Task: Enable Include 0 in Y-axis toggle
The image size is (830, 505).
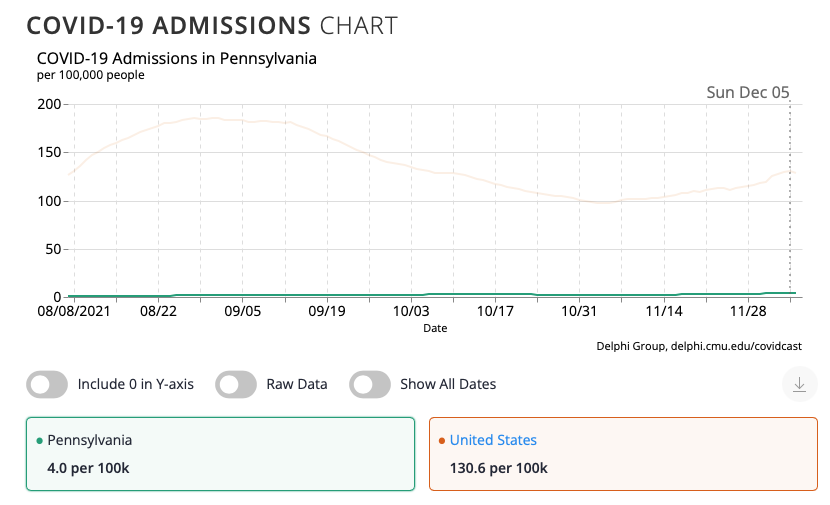Action: [47, 384]
